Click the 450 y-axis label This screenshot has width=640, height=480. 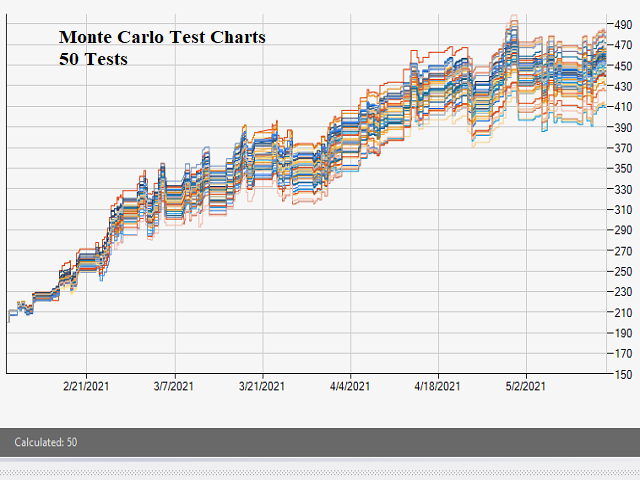click(x=625, y=66)
